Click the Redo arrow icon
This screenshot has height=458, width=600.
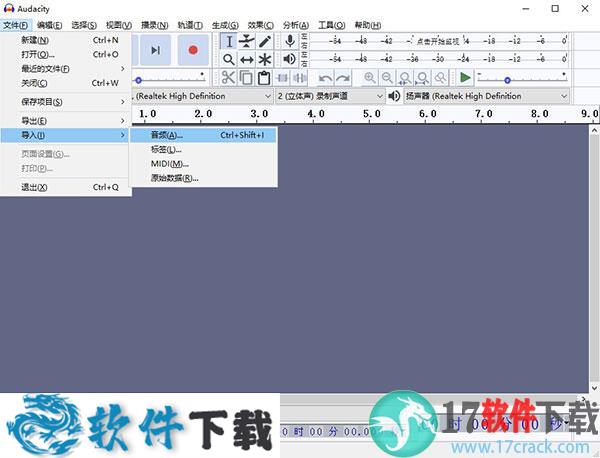coord(343,78)
